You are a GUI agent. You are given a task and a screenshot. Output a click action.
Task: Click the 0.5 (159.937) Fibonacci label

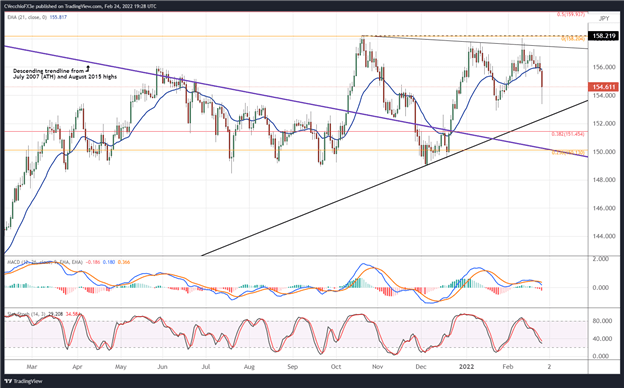[571, 14]
